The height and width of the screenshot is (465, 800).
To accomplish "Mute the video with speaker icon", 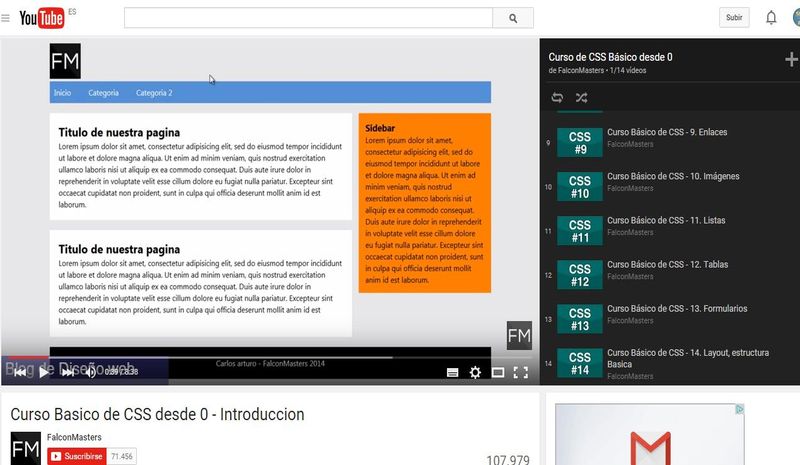I will coord(91,373).
